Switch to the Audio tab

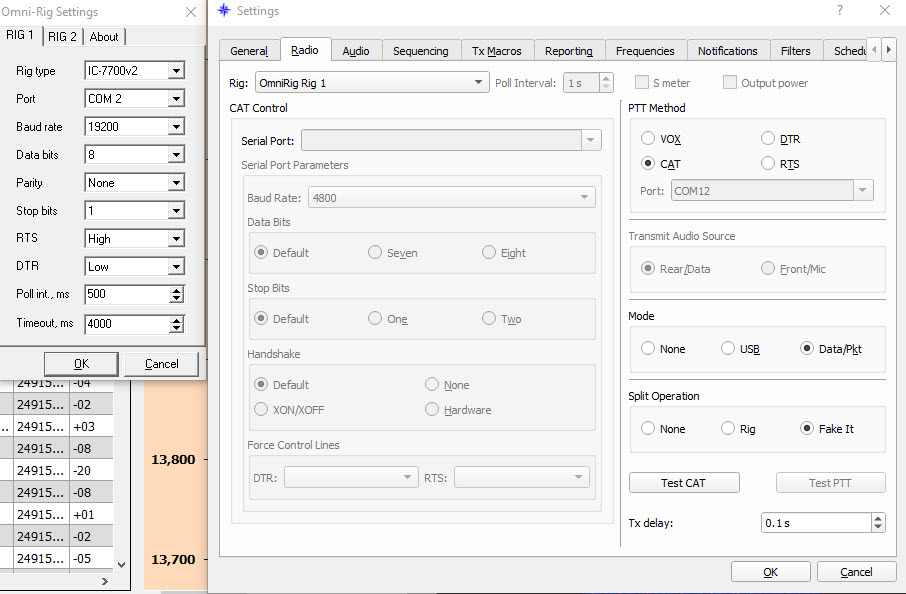[355, 51]
